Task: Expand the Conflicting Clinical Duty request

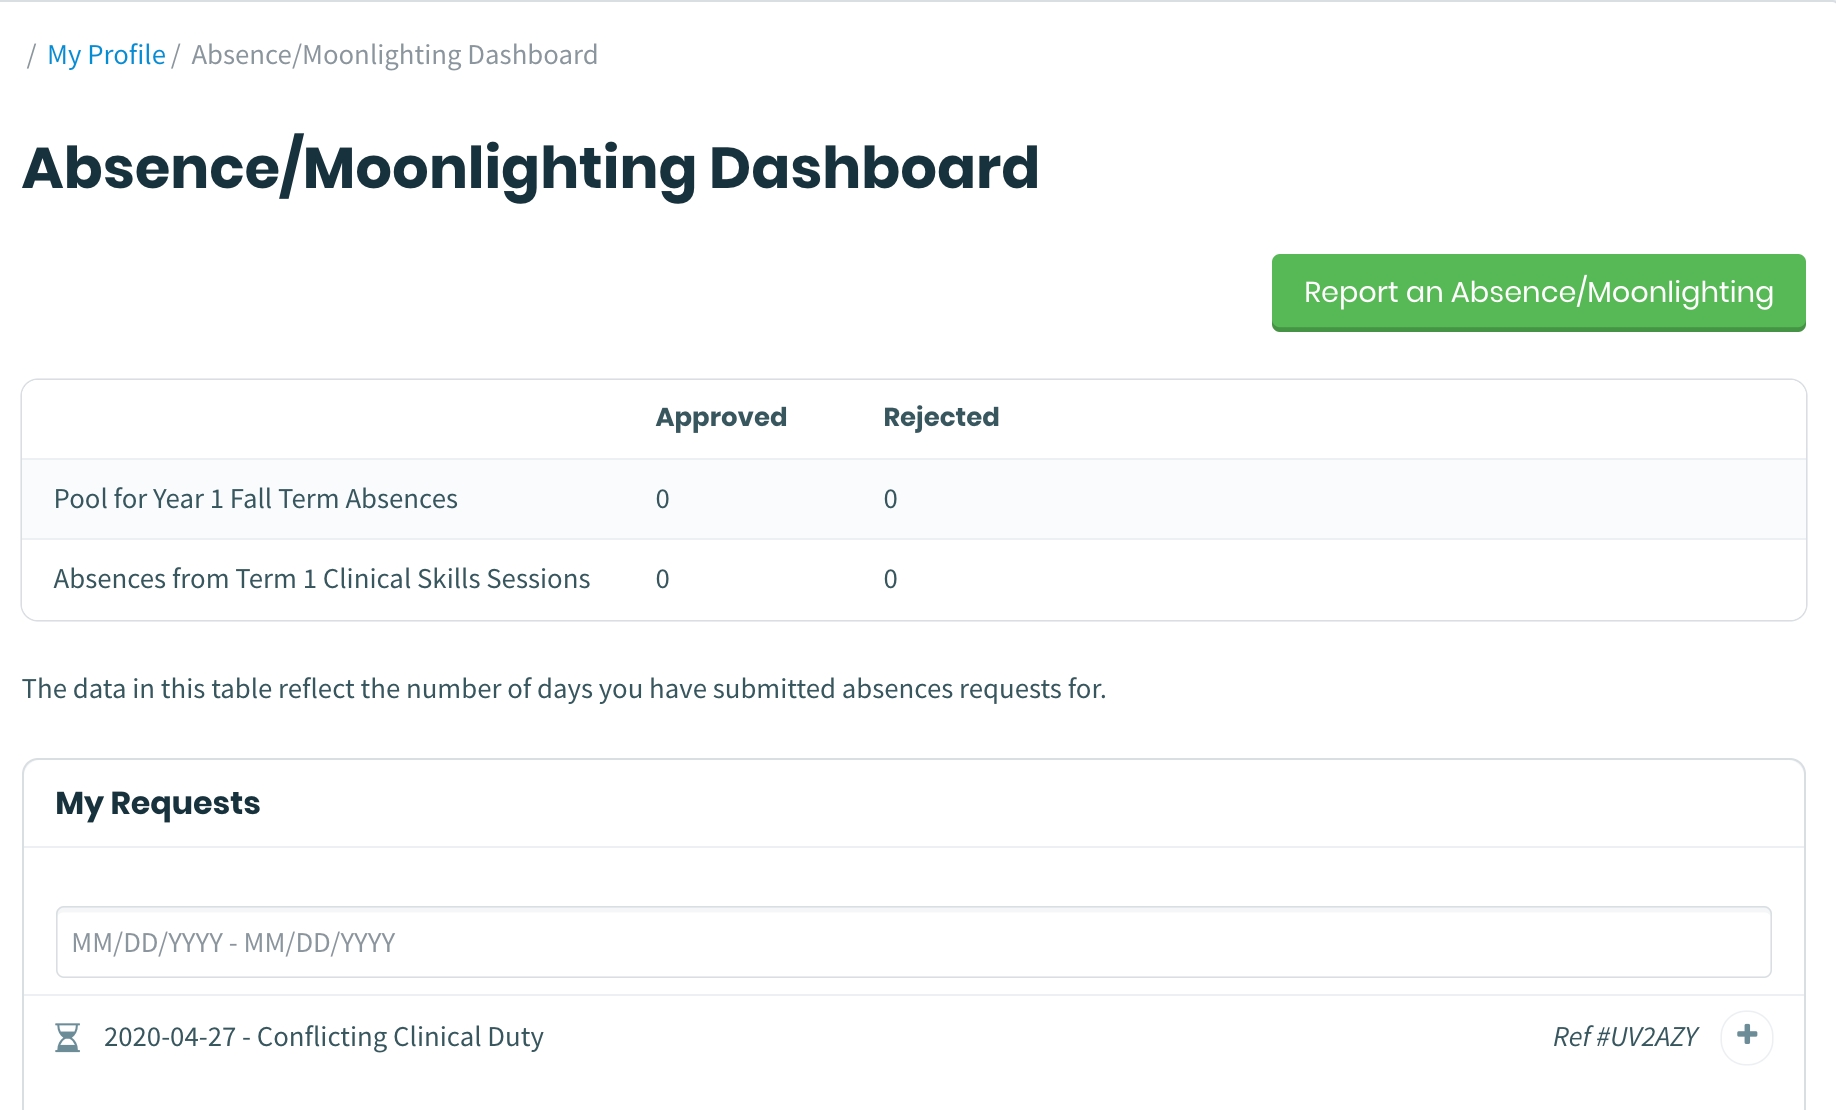Action: pyautogui.click(x=1746, y=1036)
